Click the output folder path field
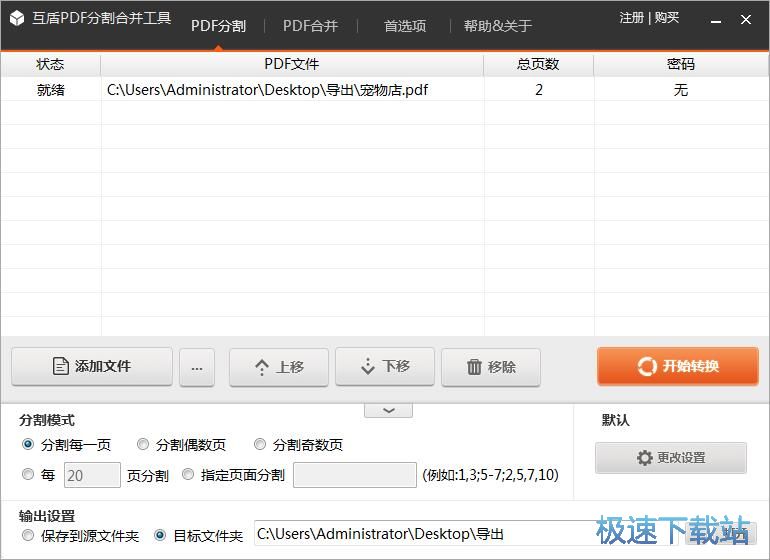This screenshot has width=770, height=560. click(x=466, y=533)
